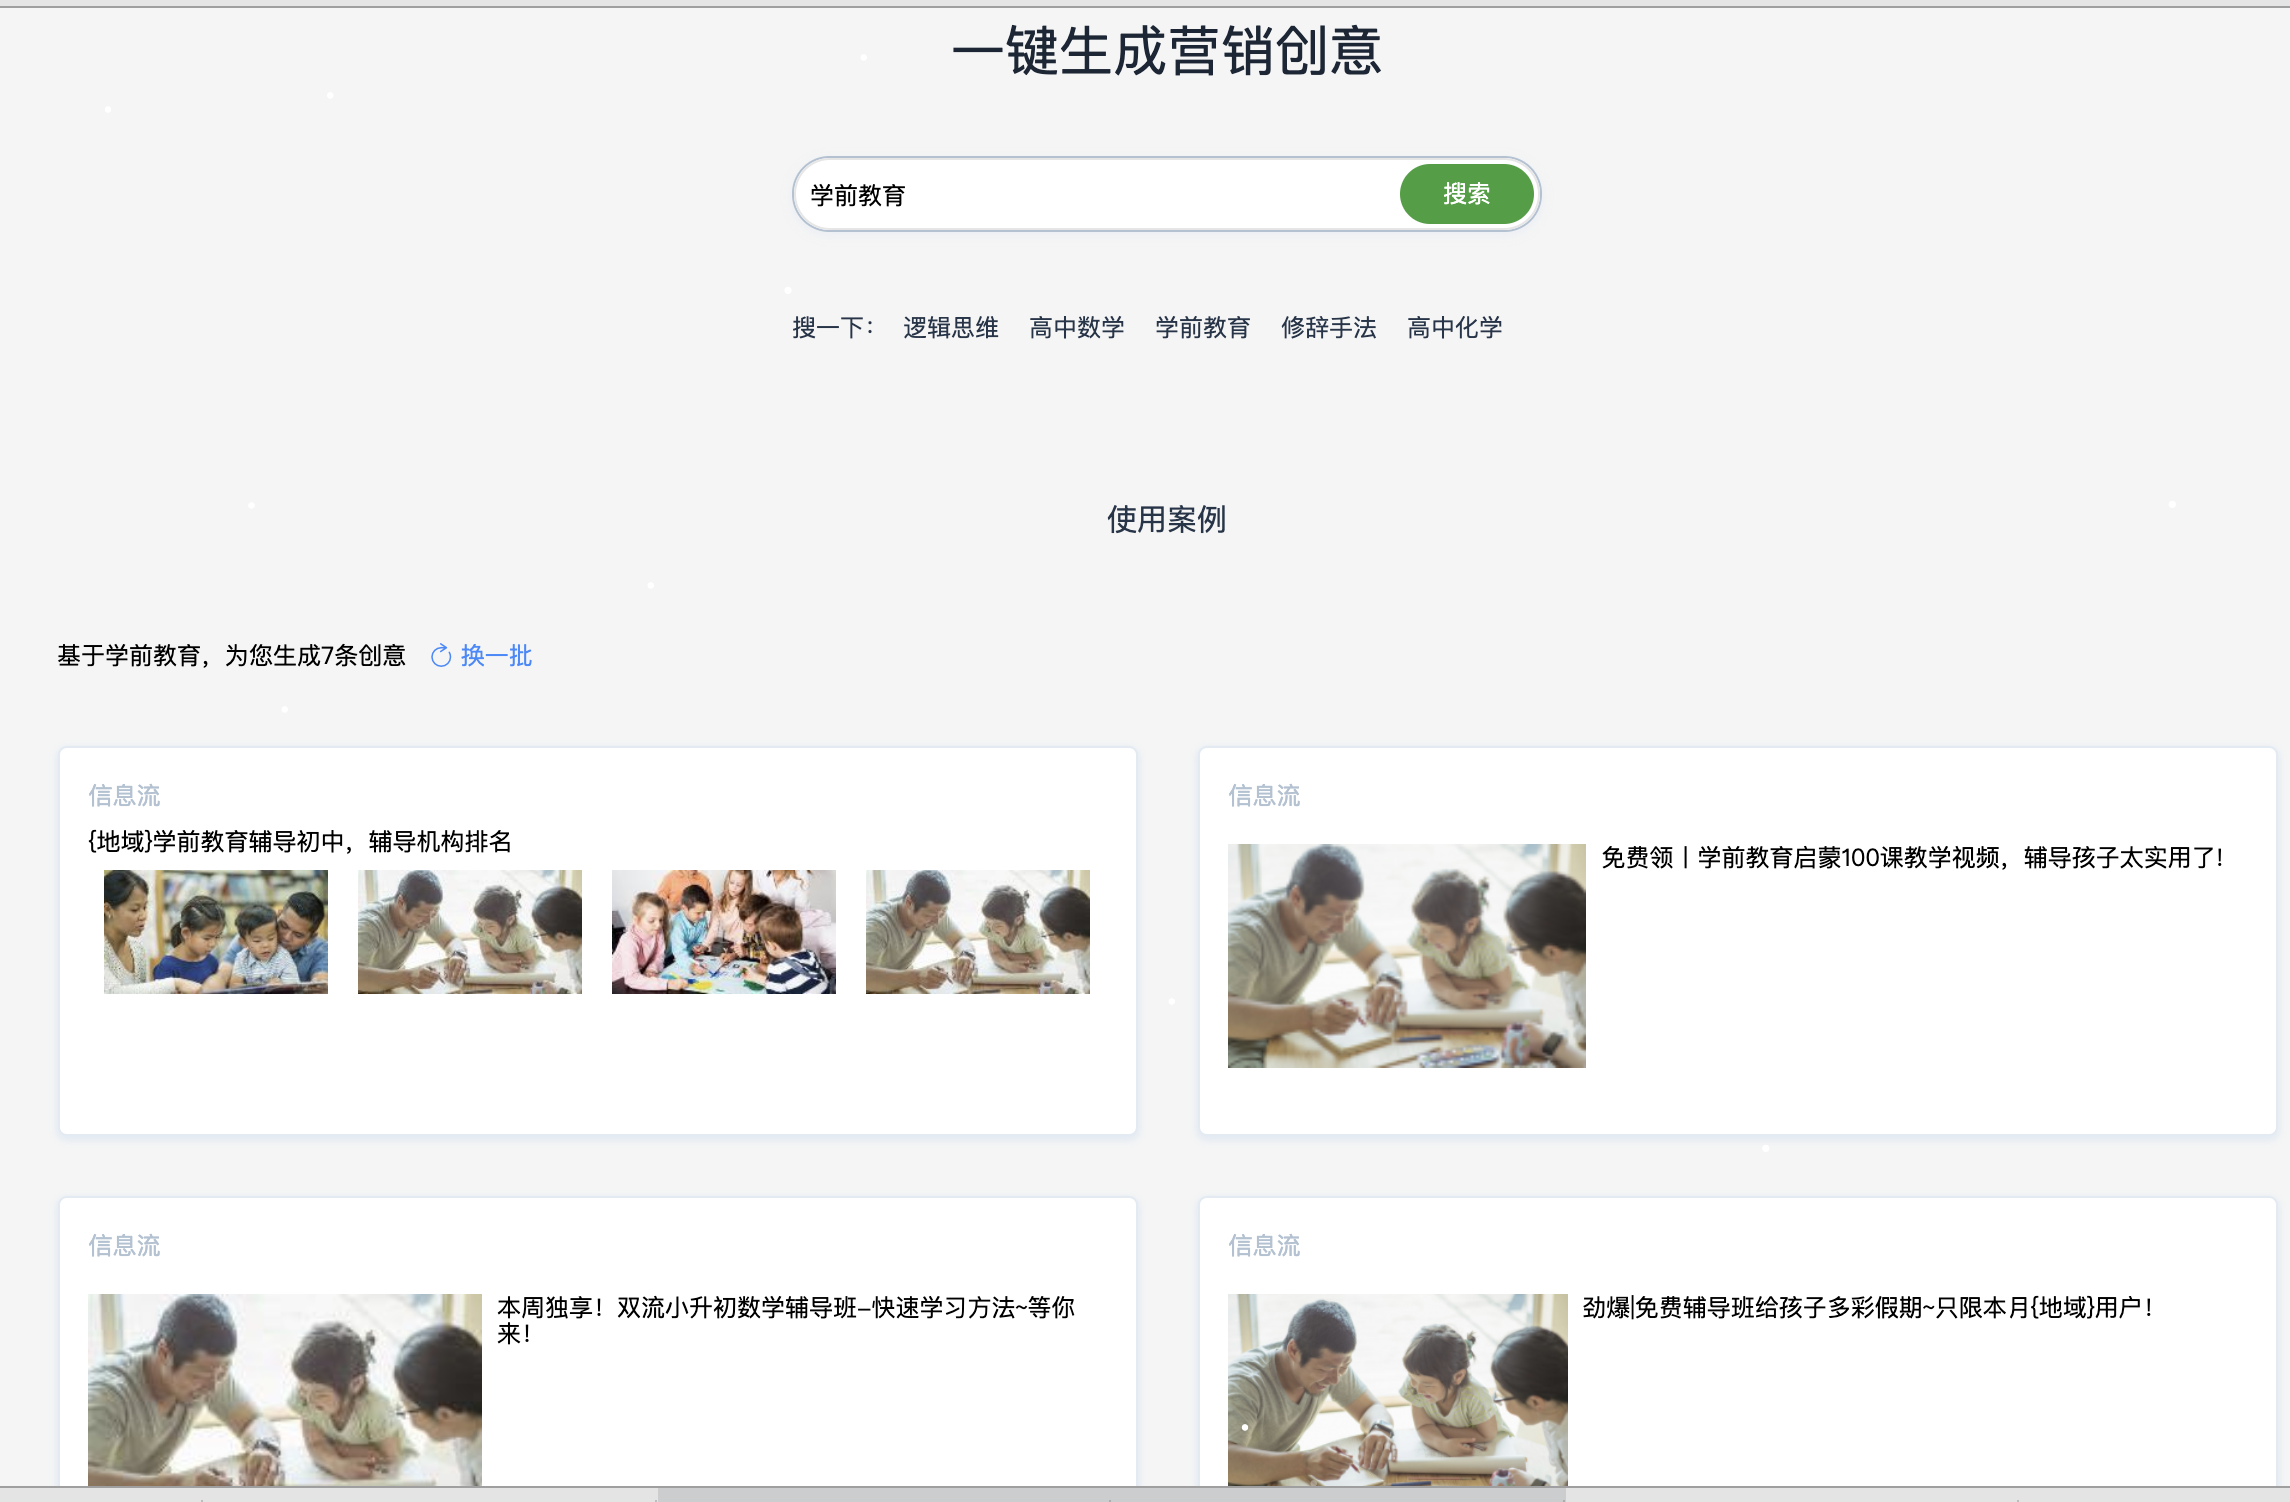This screenshot has width=2290, height=1502.
Task: Select the 高中化学 search suggestion
Action: click(1454, 327)
